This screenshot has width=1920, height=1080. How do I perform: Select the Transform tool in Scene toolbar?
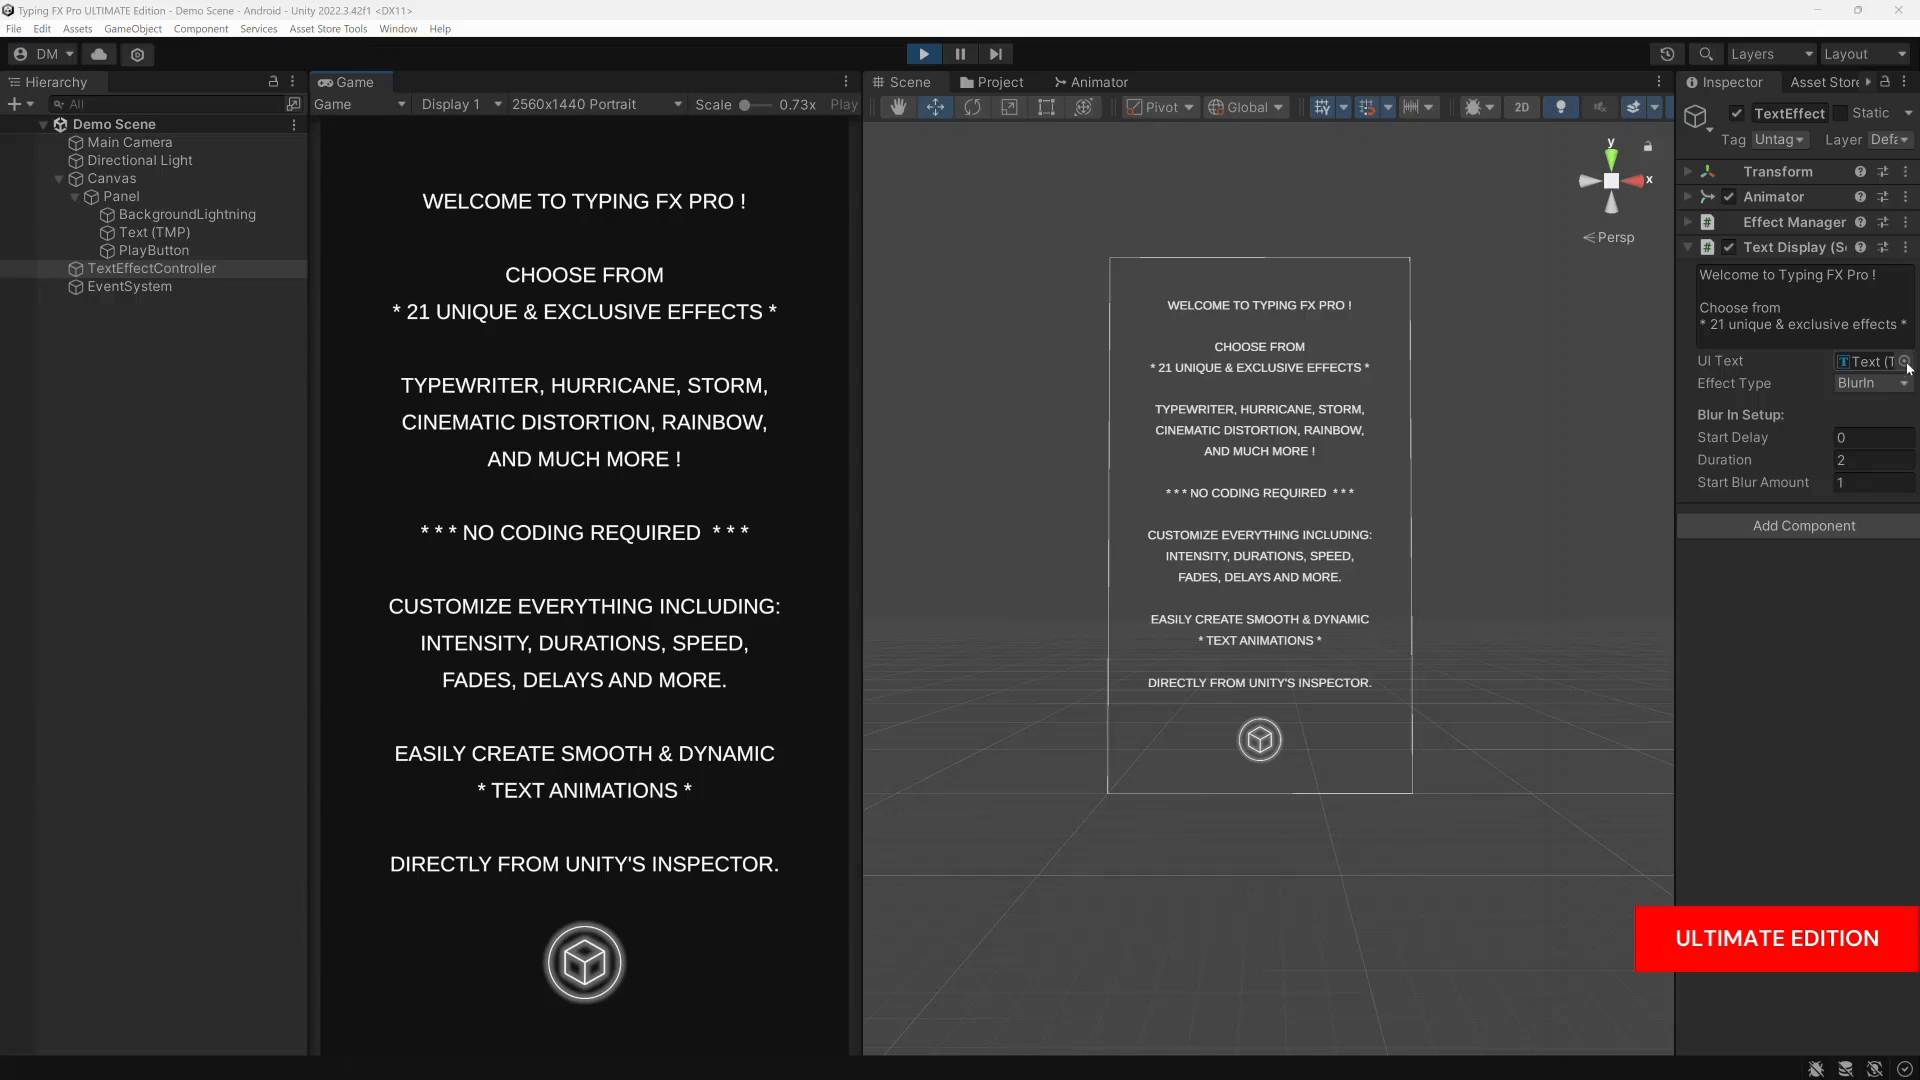(1083, 107)
